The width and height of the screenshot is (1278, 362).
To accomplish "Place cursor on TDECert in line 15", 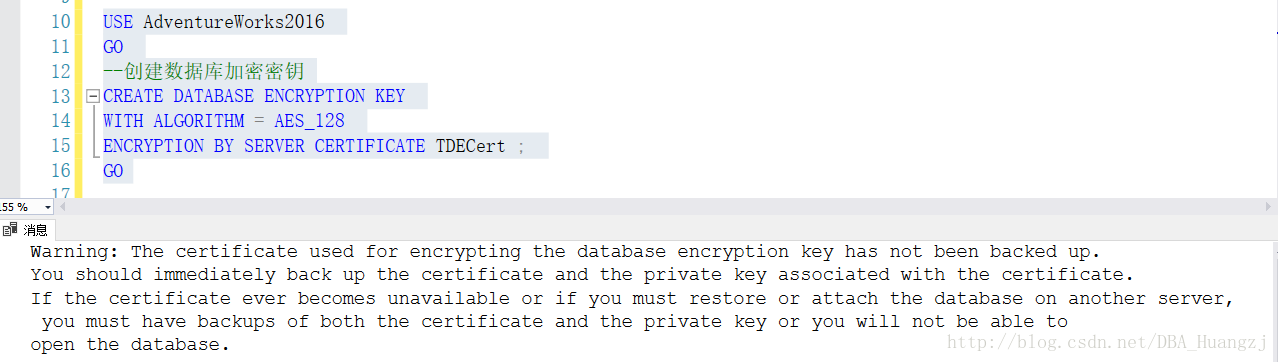I will tap(470, 146).
